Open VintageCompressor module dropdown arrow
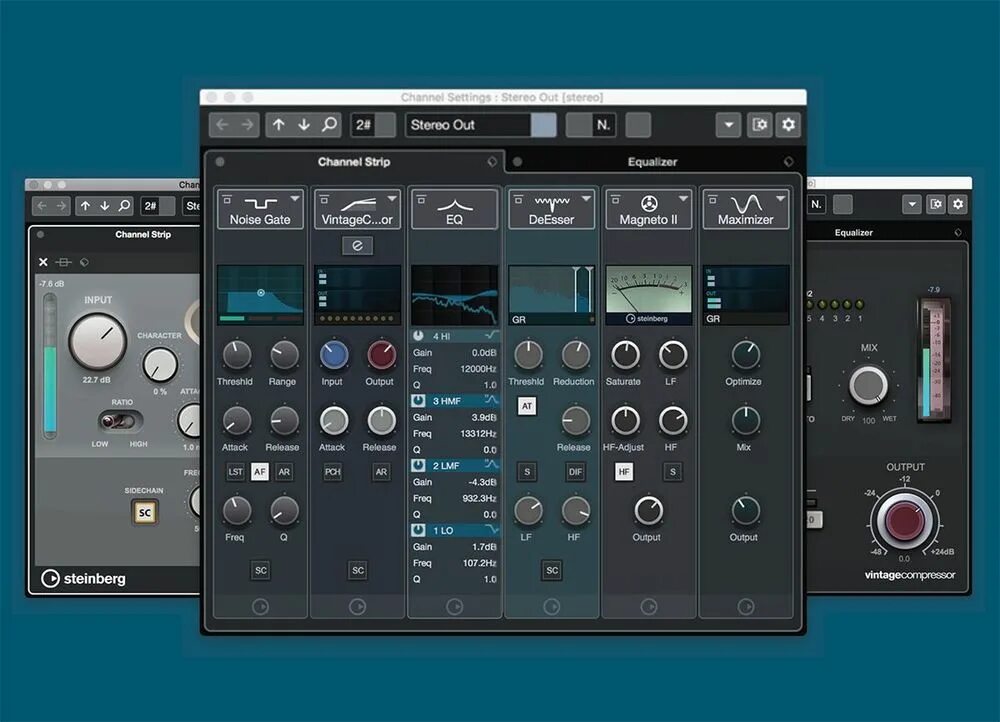1000x722 pixels. (392, 199)
